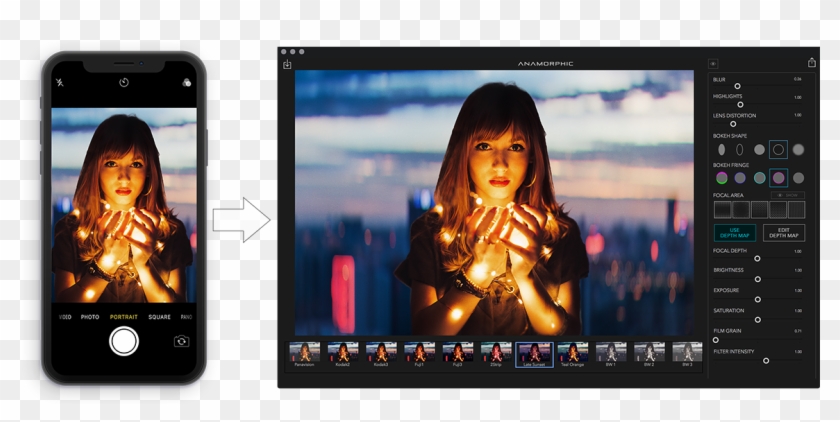Tap the filters icon on the phone camera
Screen dimensions: 840x422
[187, 82]
